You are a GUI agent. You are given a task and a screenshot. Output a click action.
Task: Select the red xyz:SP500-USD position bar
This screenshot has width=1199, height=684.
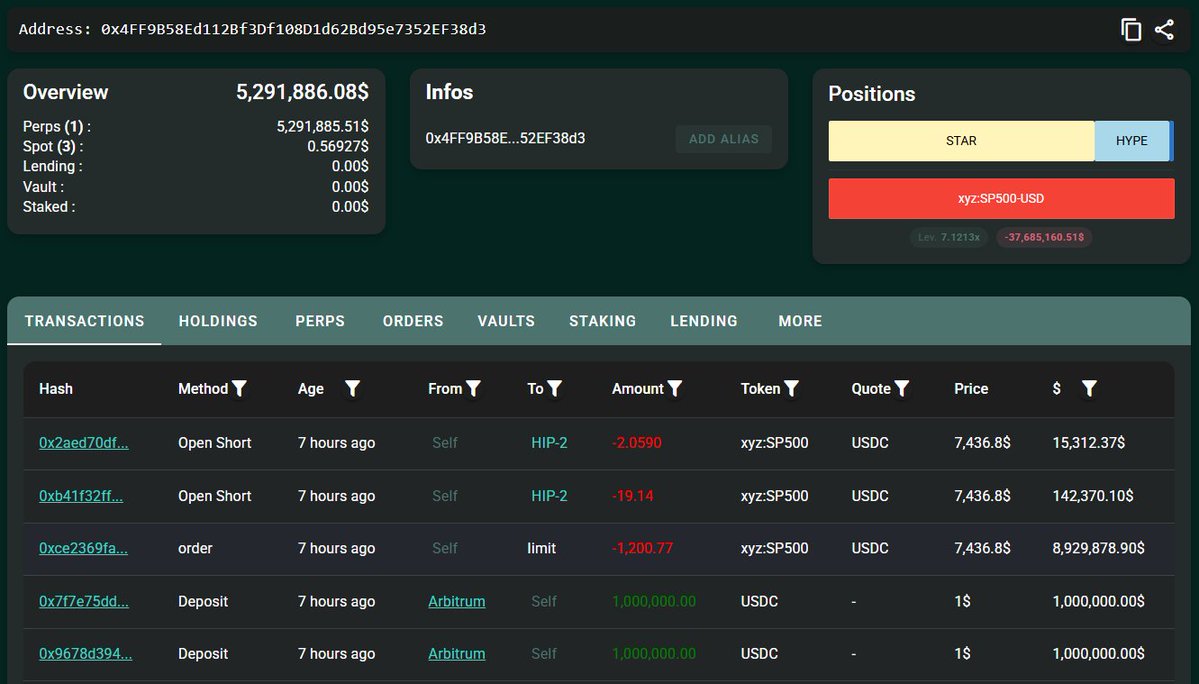[x=1001, y=199]
